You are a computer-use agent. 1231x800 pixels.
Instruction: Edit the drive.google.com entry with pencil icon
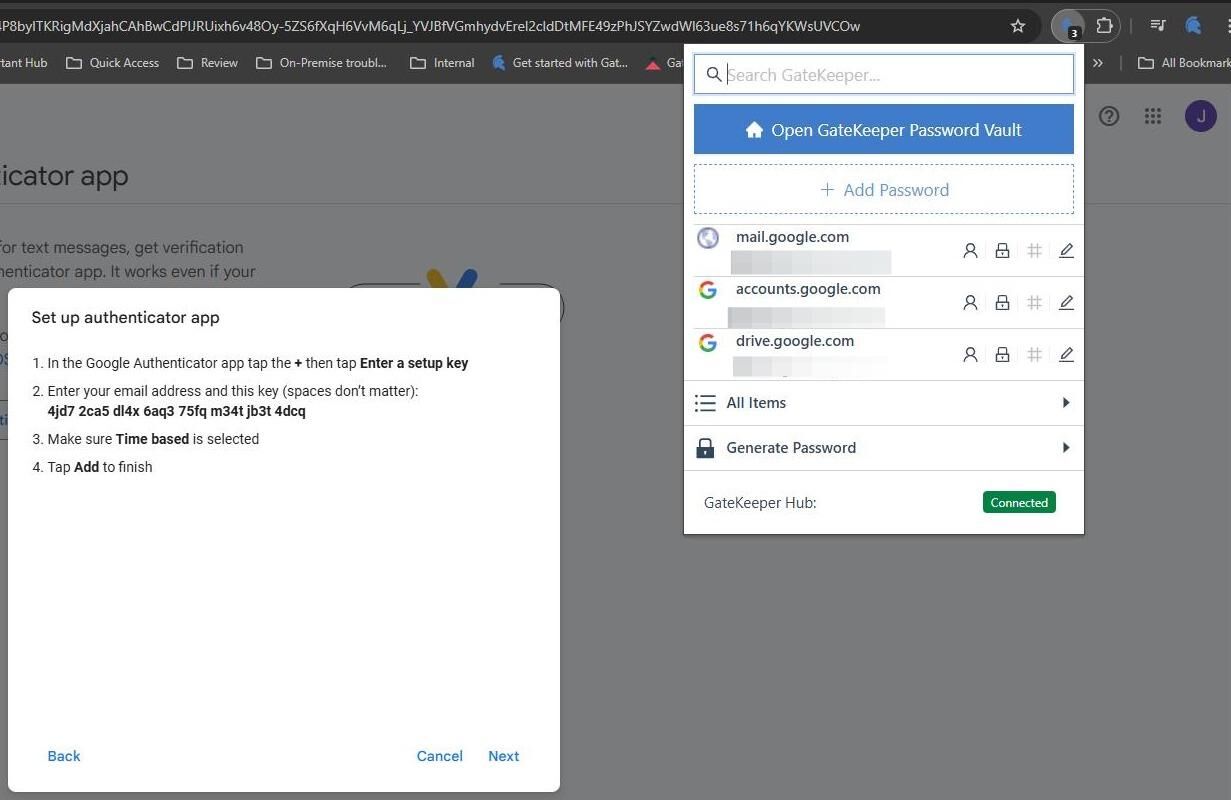(1066, 354)
